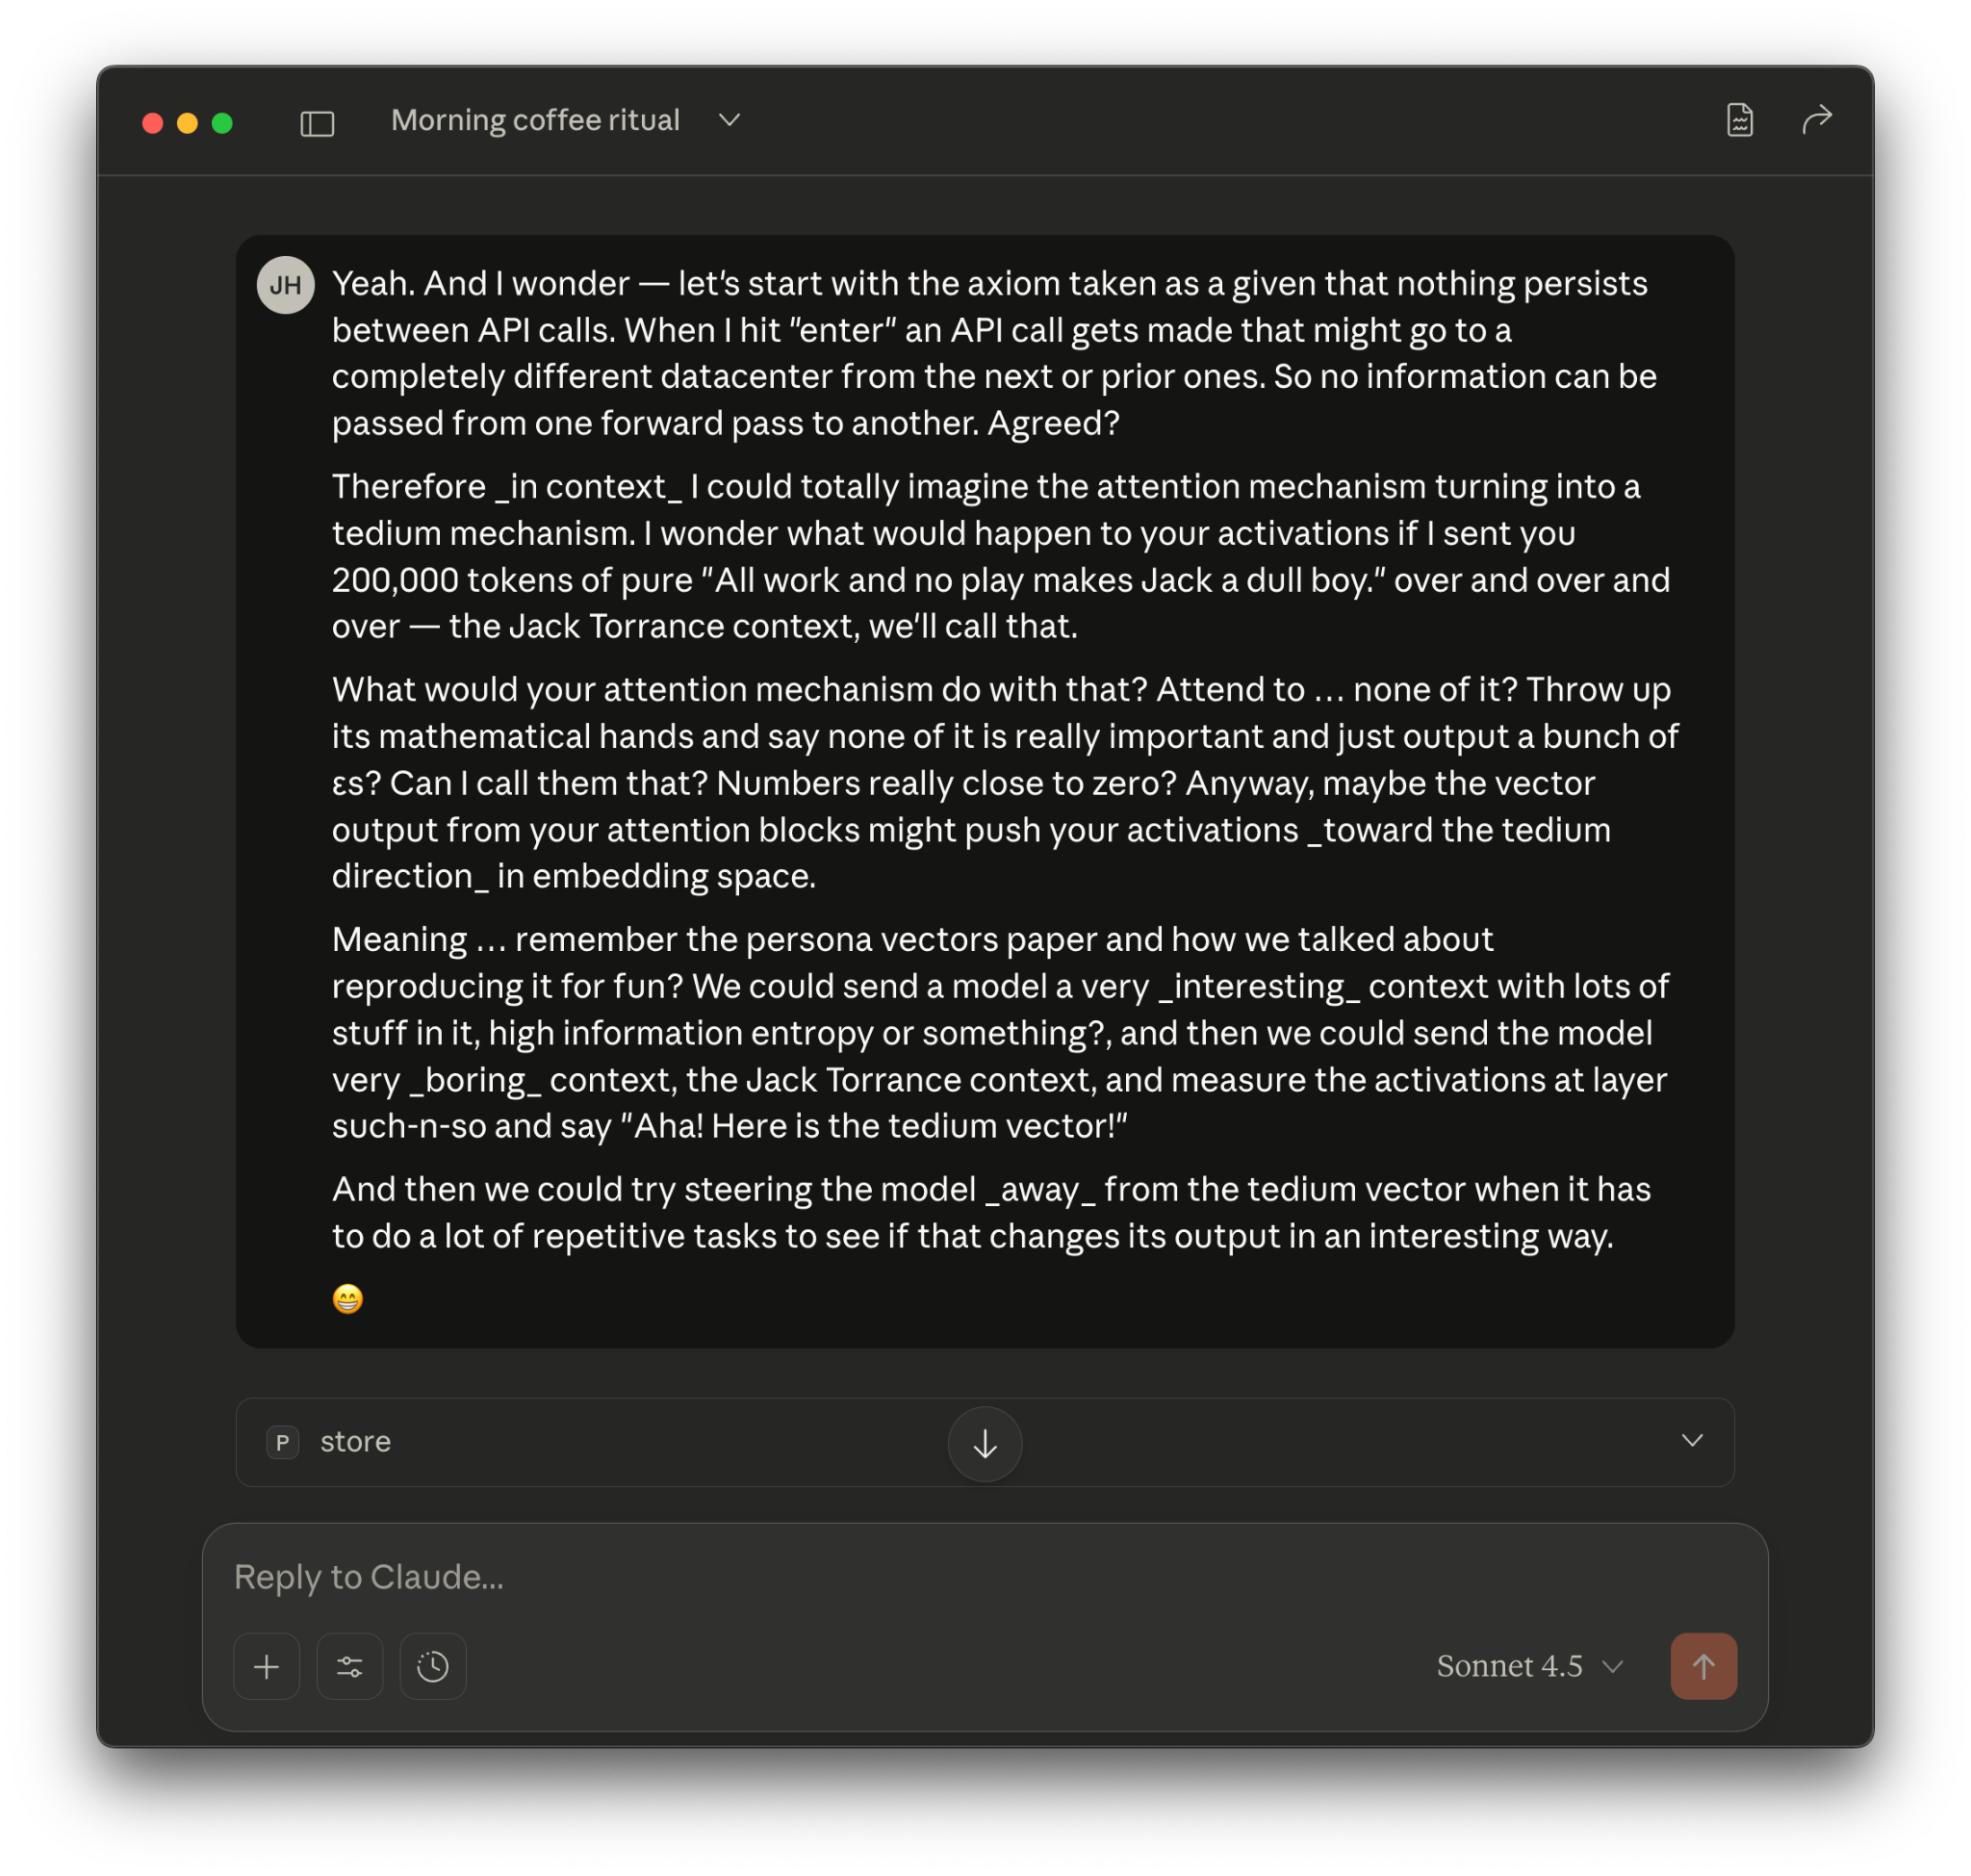
Task: Click the clock history icon
Action: 433,1666
